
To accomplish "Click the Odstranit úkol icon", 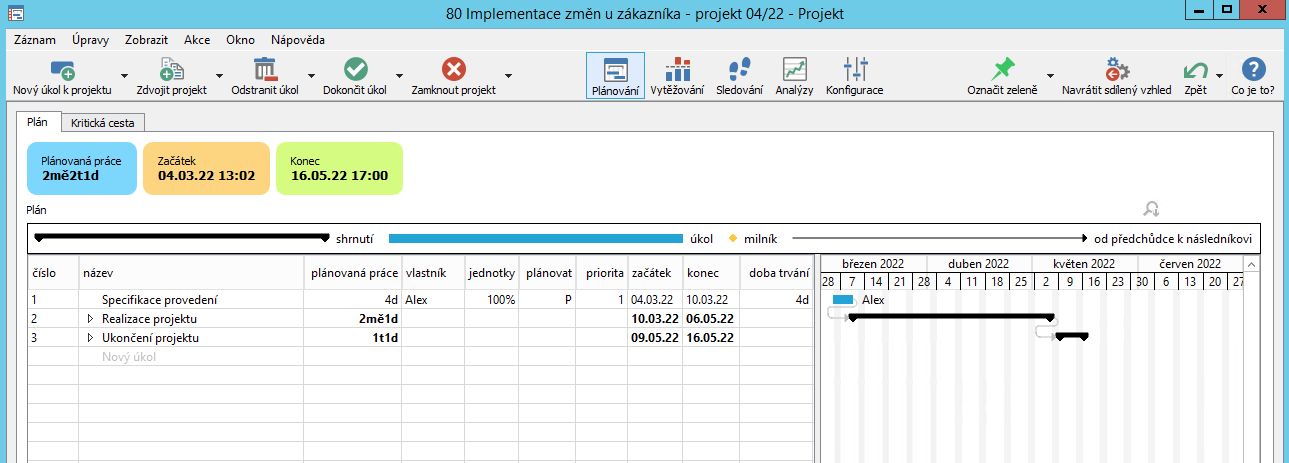I will click(265, 70).
